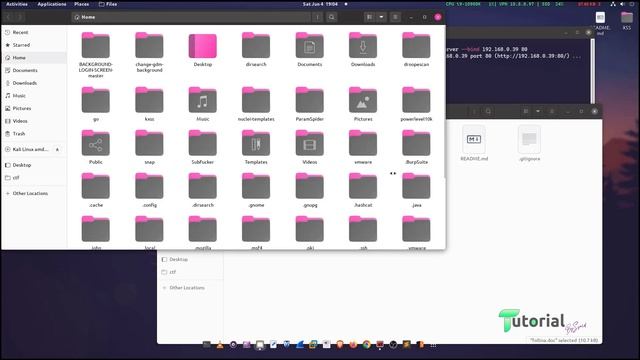Select the BACKGROUND-LOGIN-SCREEN-master folder
Image resolution: width=640 pixels, height=360 pixels.
96,55
